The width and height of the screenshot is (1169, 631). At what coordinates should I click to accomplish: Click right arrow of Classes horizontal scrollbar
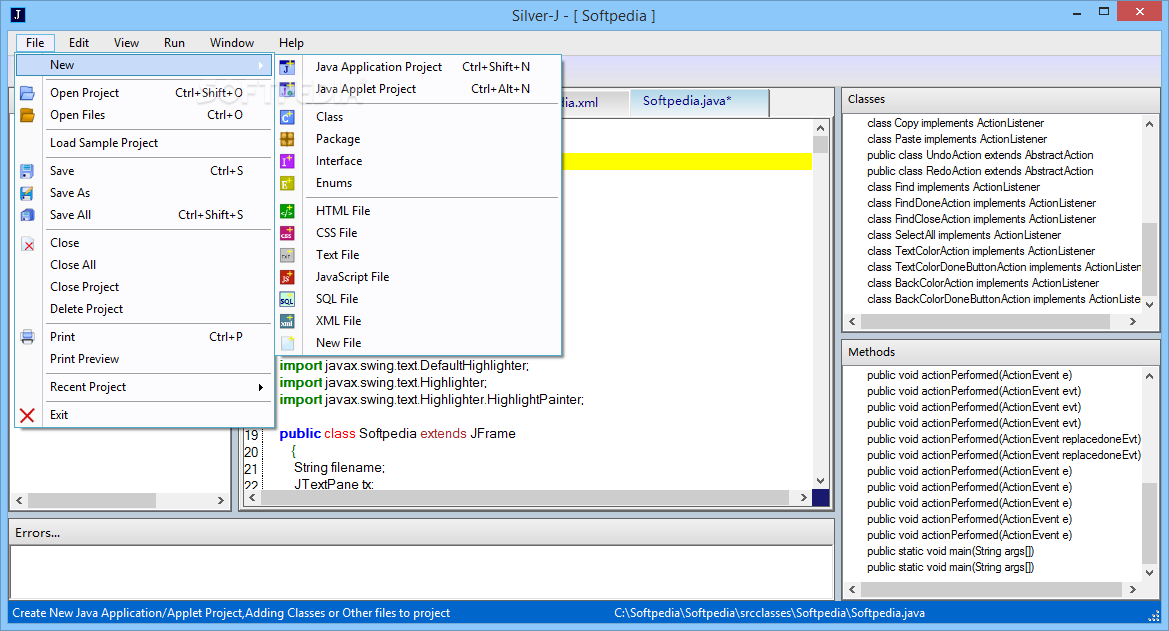point(1132,321)
